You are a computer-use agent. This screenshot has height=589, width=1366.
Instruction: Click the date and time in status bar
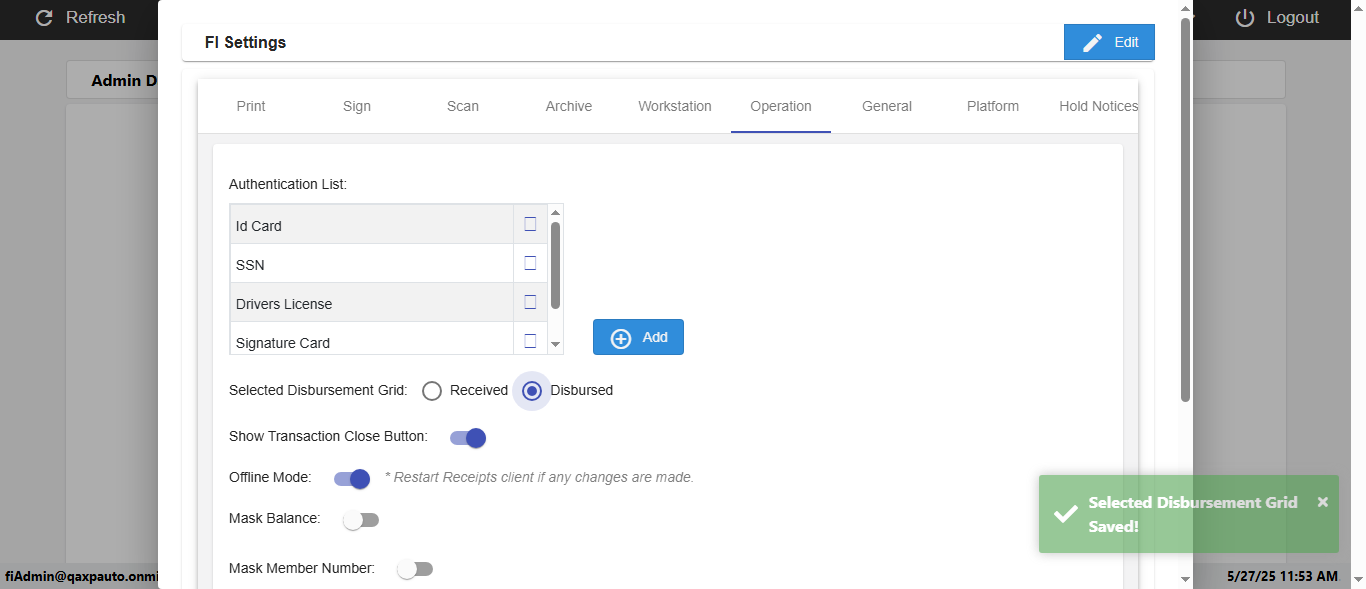[x=1282, y=577]
